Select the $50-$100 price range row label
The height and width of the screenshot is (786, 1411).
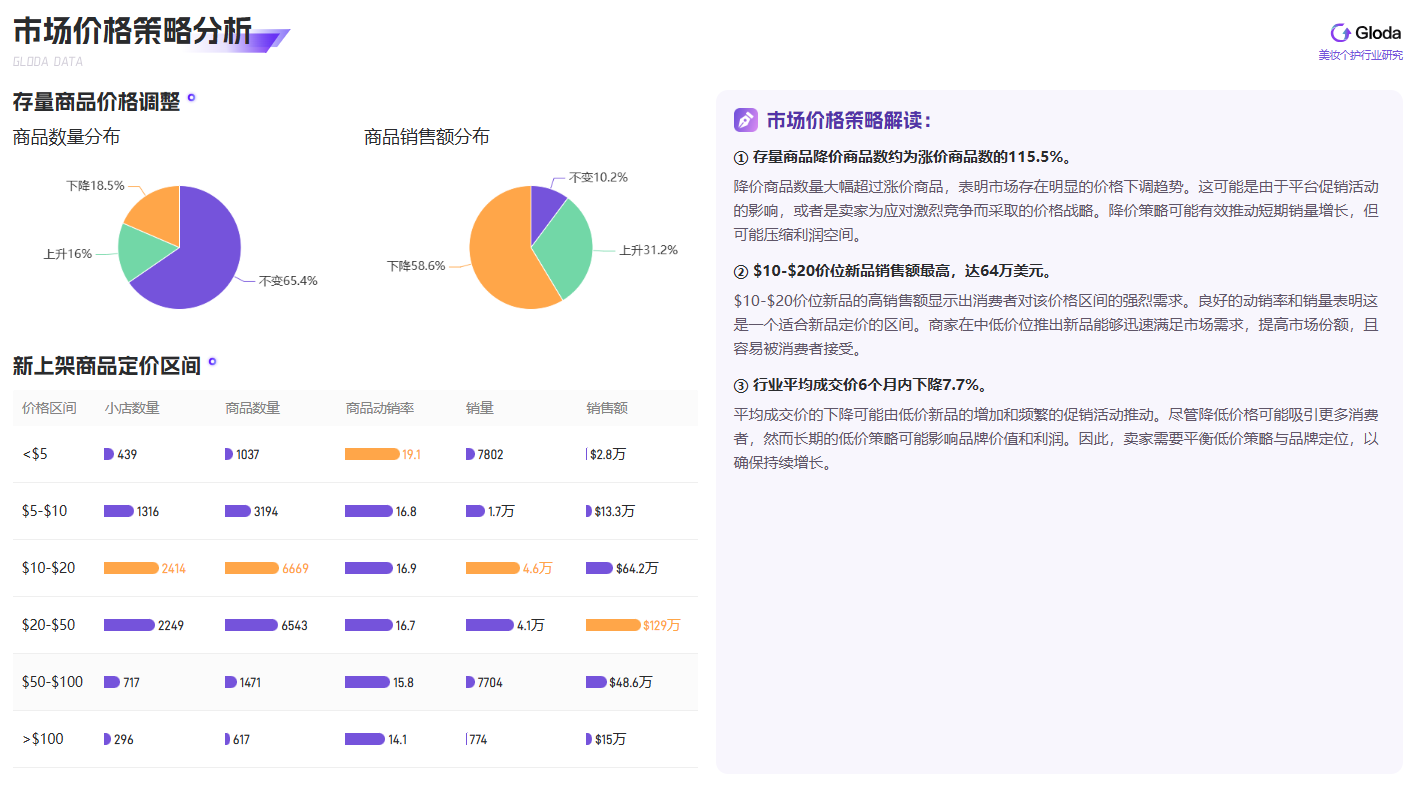(52, 682)
